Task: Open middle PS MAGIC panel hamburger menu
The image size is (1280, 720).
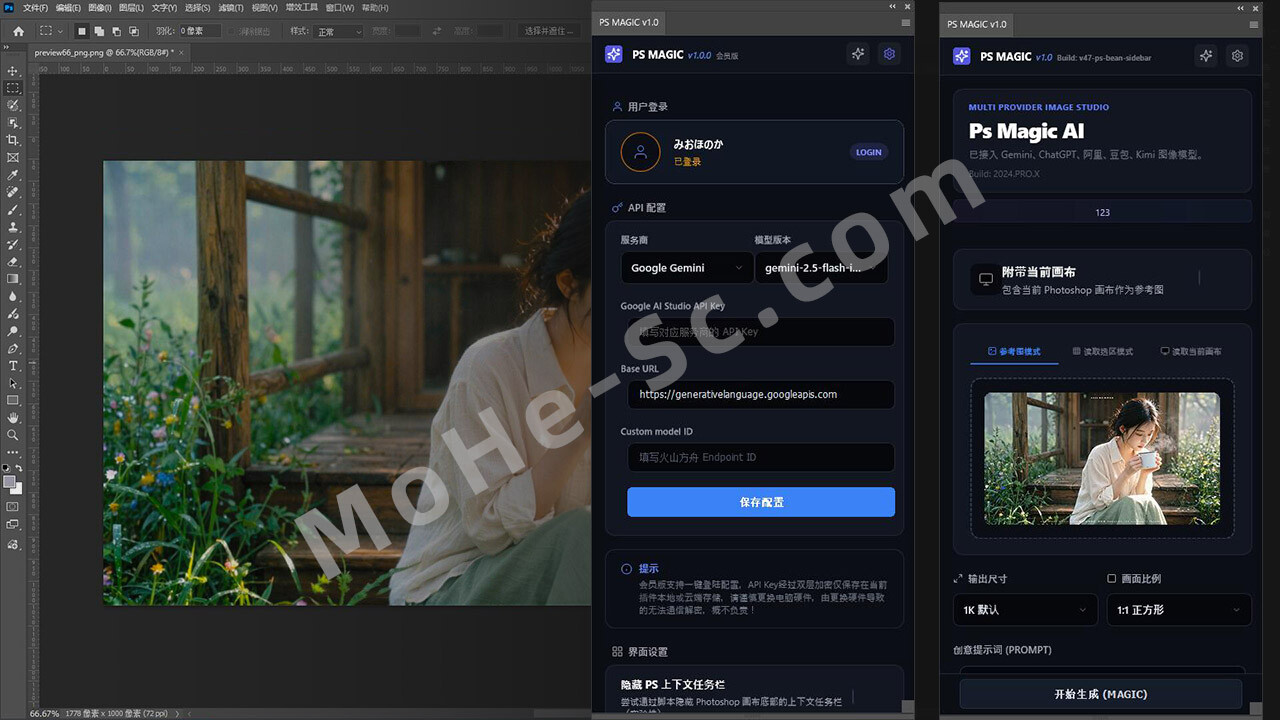Action: click(x=905, y=22)
